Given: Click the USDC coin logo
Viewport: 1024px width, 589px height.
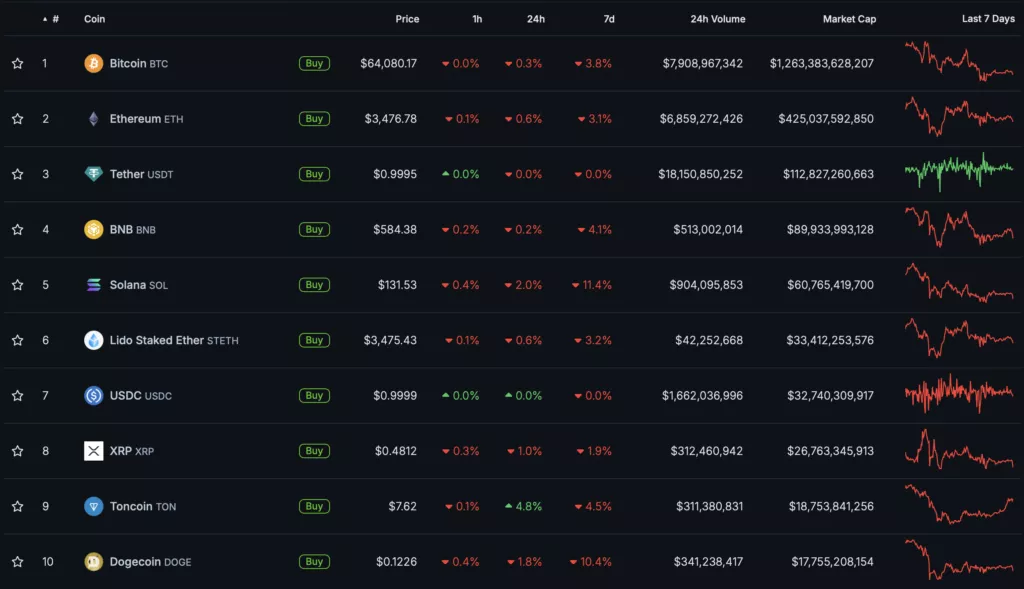Looking at the screenshot, I should (93, 396).
